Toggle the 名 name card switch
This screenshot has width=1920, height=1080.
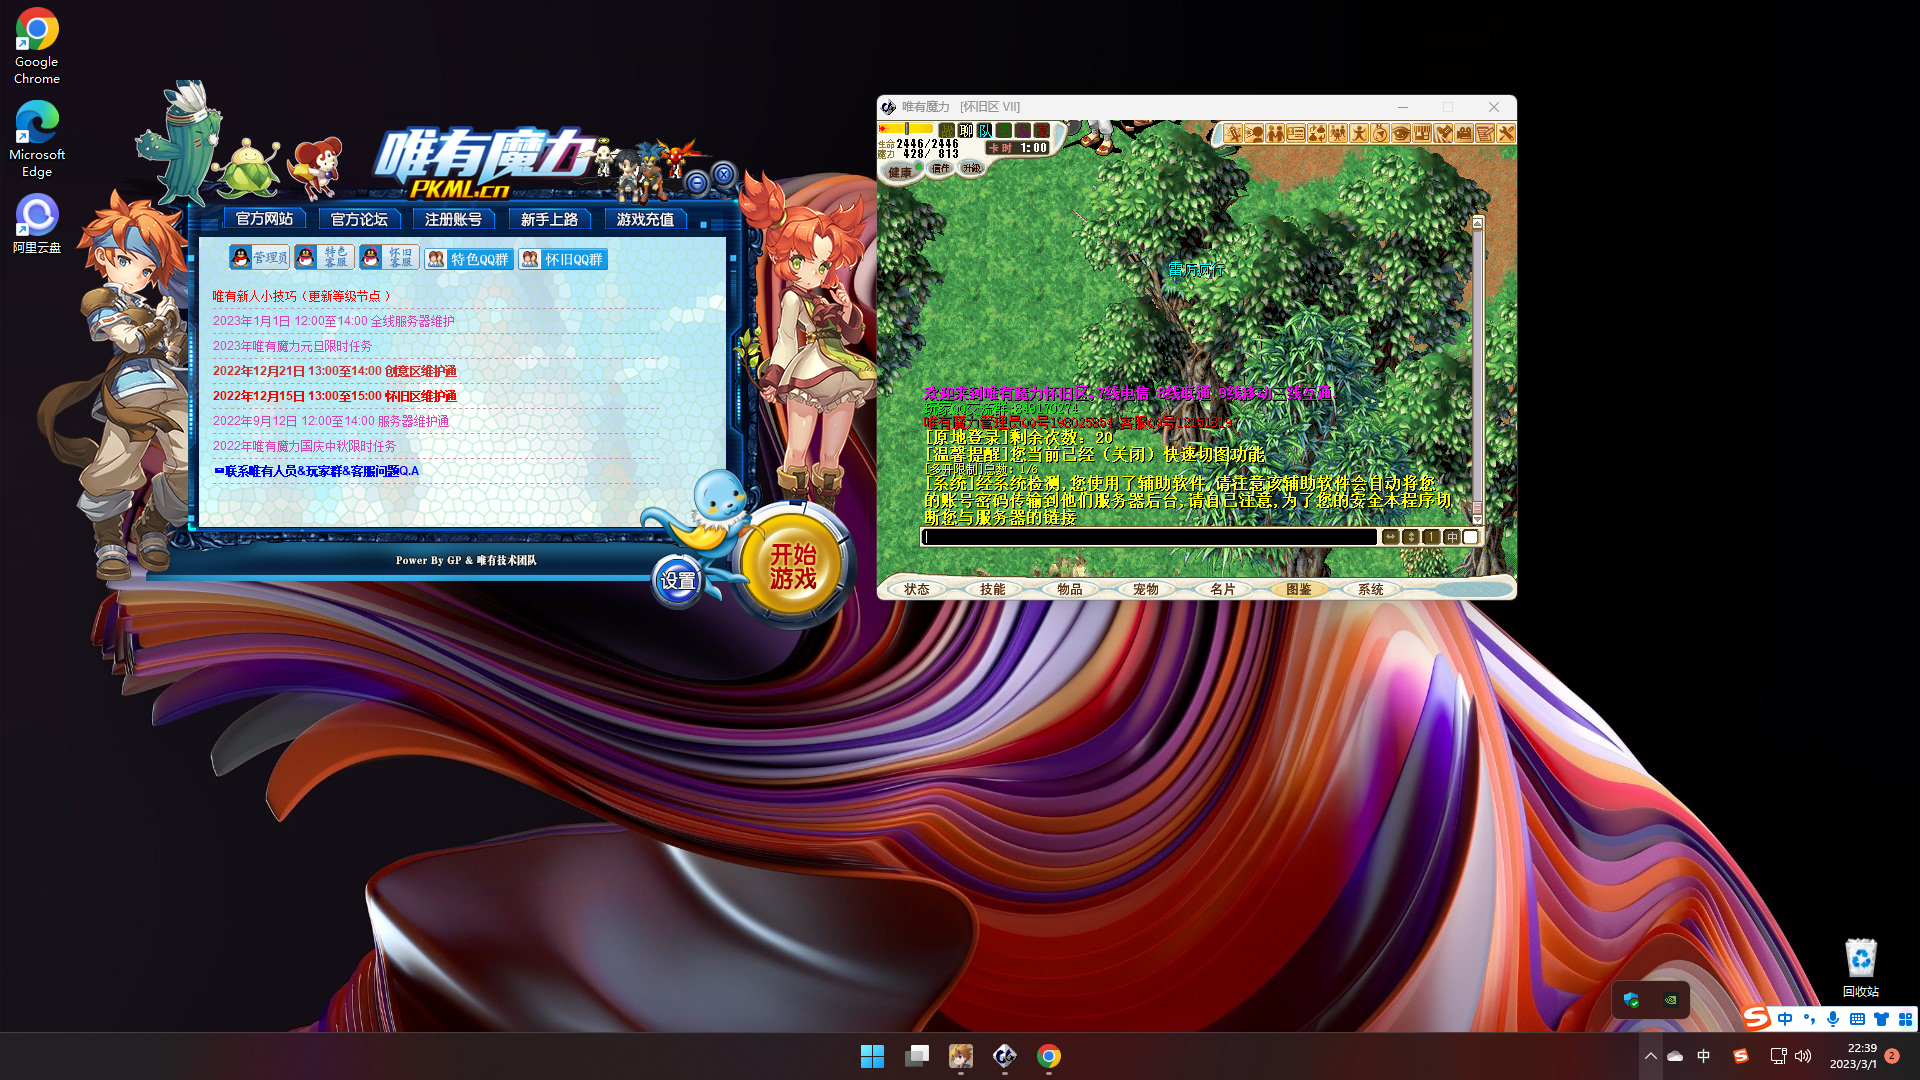(1004, 130)
